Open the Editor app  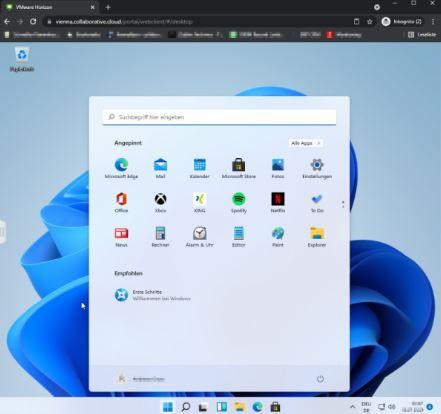(x=239, y=237)
